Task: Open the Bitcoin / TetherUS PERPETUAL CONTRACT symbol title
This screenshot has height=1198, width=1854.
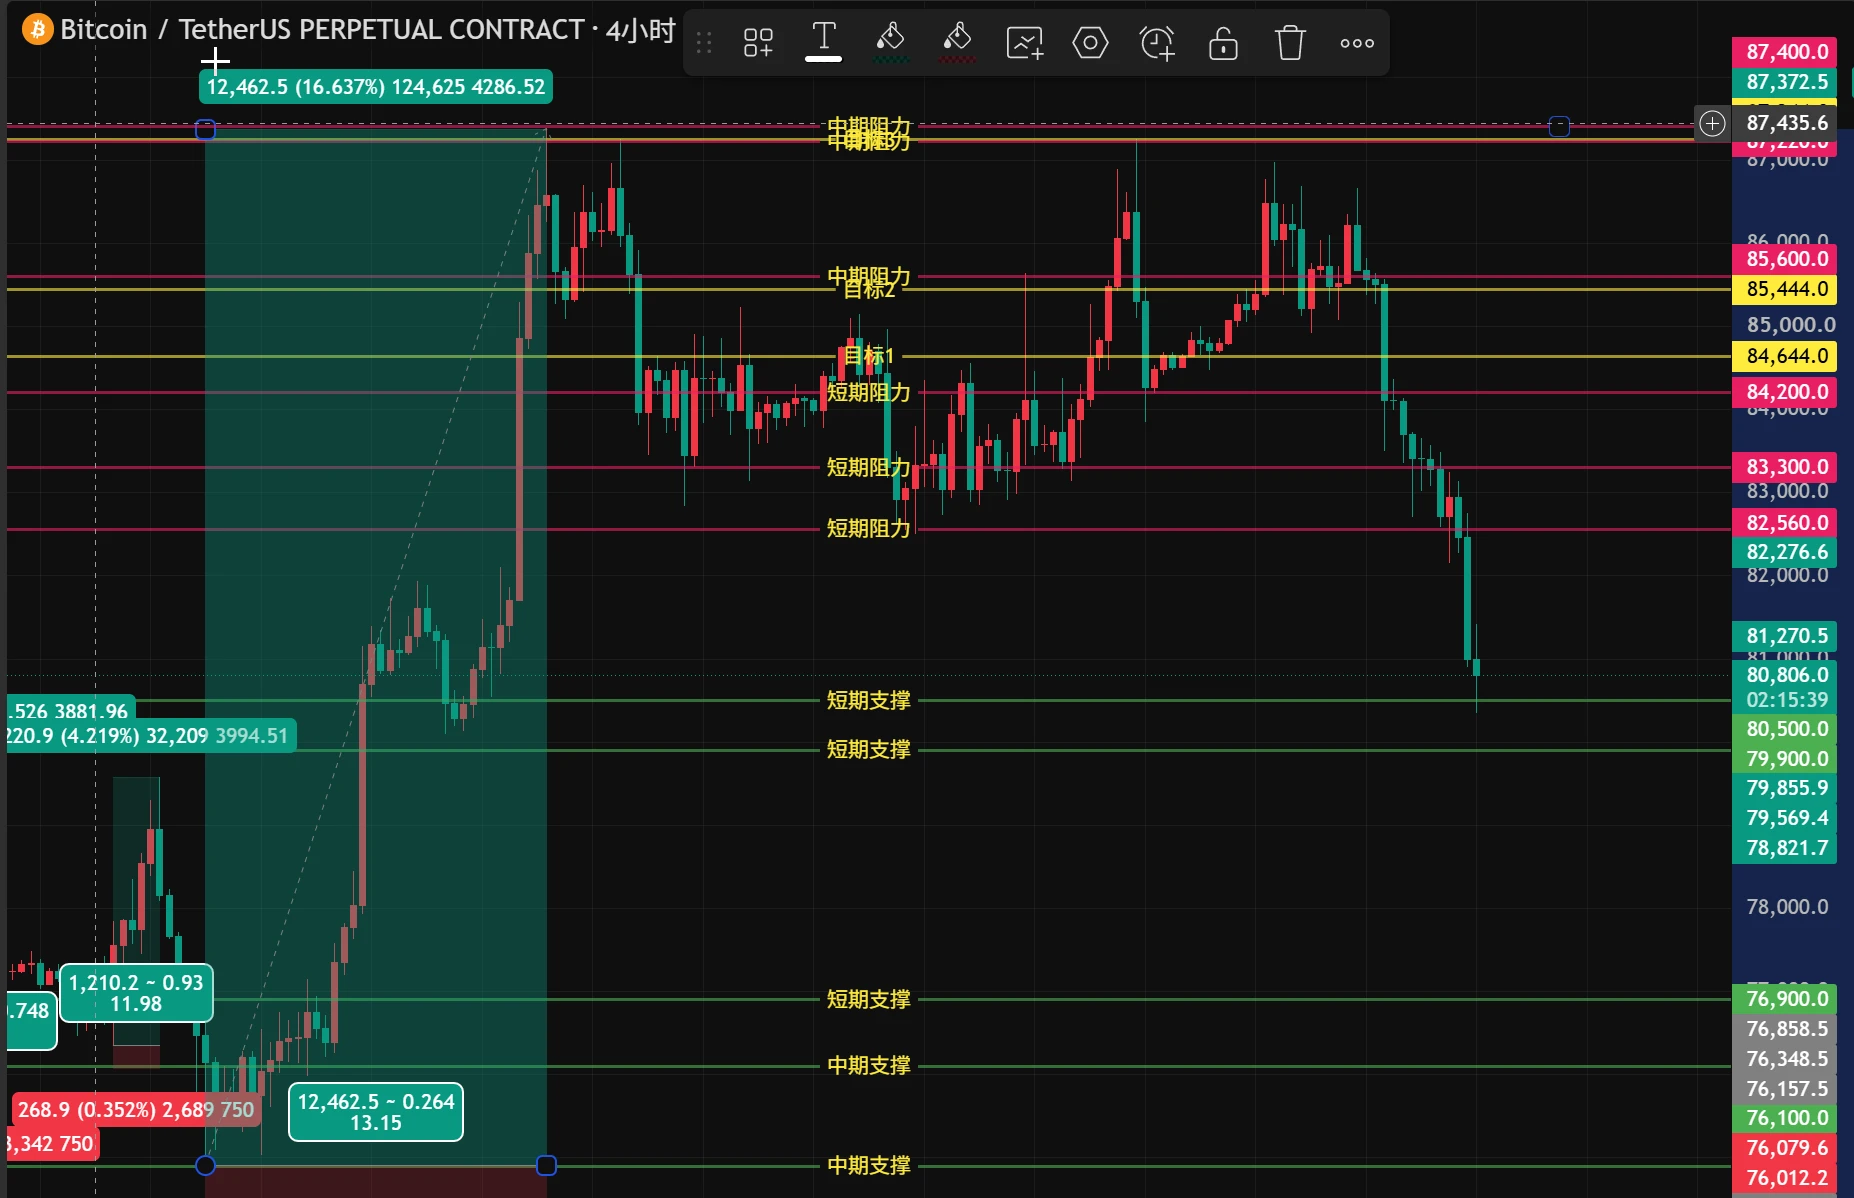Action: 322,29
